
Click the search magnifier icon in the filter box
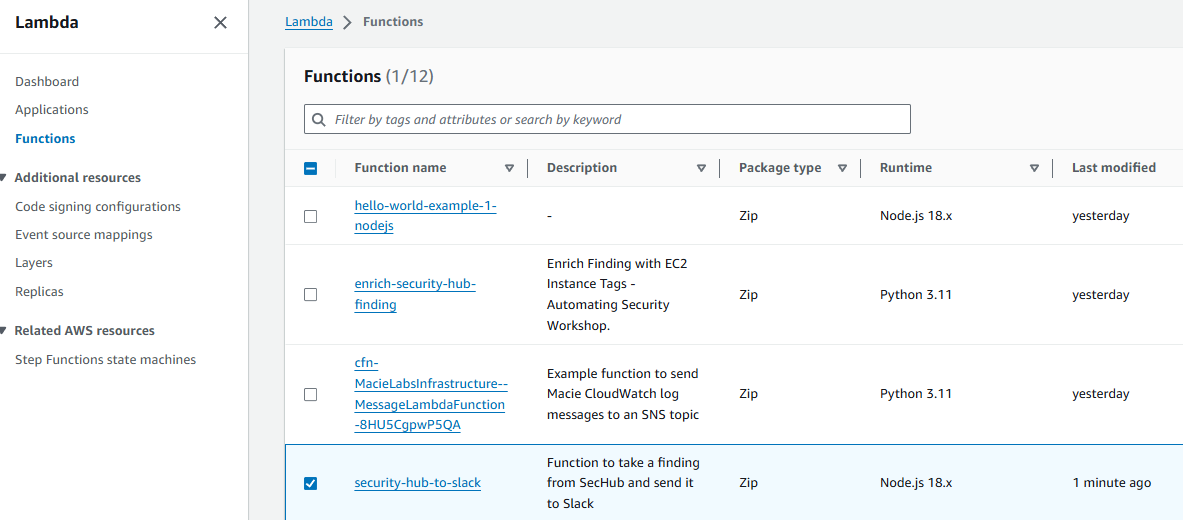coord(318,119)
